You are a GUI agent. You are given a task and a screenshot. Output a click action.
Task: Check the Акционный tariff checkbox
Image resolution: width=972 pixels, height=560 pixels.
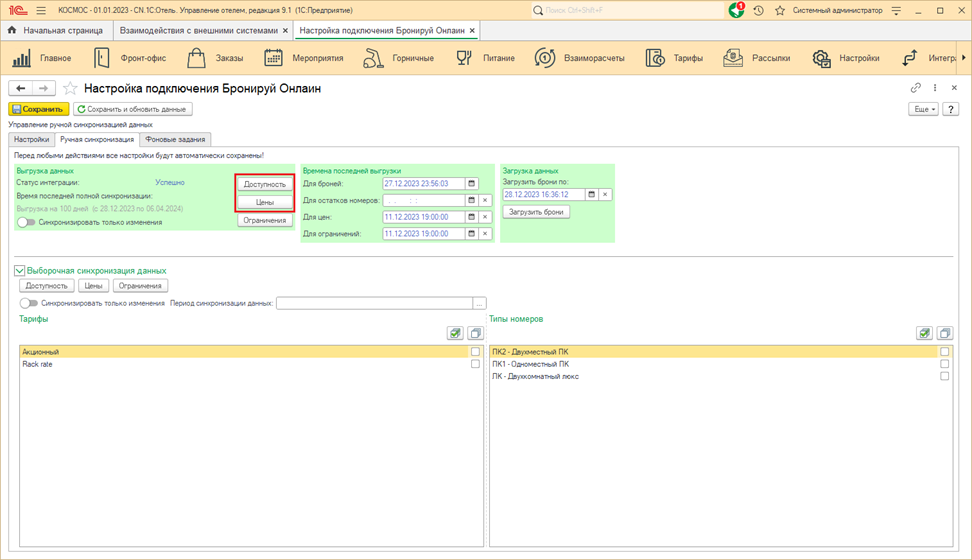[475, 352]
